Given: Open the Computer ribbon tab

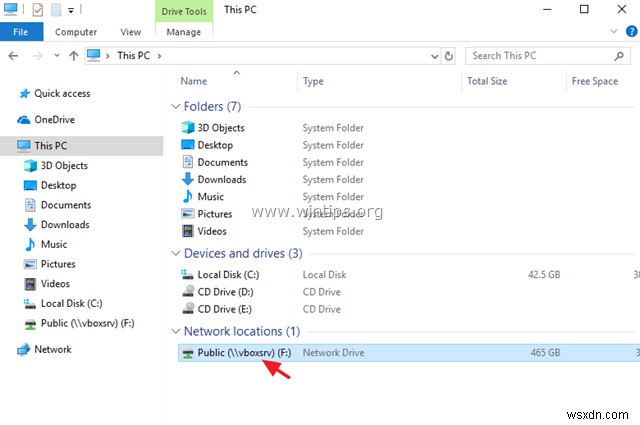Looking at the screenshot, I should [76, 32].
